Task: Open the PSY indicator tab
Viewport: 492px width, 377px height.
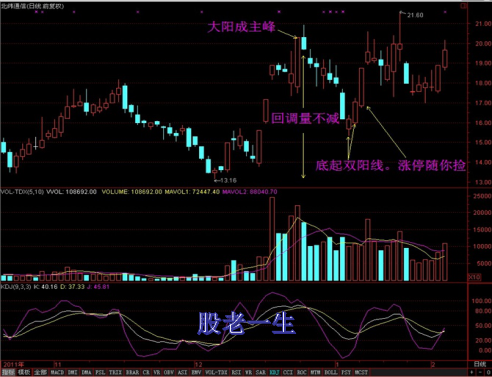Action: (x=346, y=372)
